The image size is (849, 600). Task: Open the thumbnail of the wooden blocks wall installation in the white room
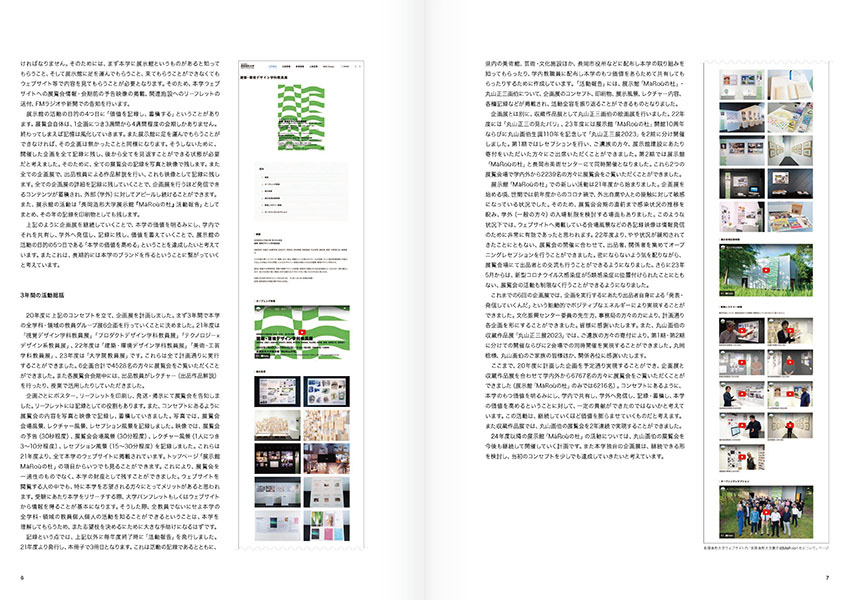tap(277, 425)
